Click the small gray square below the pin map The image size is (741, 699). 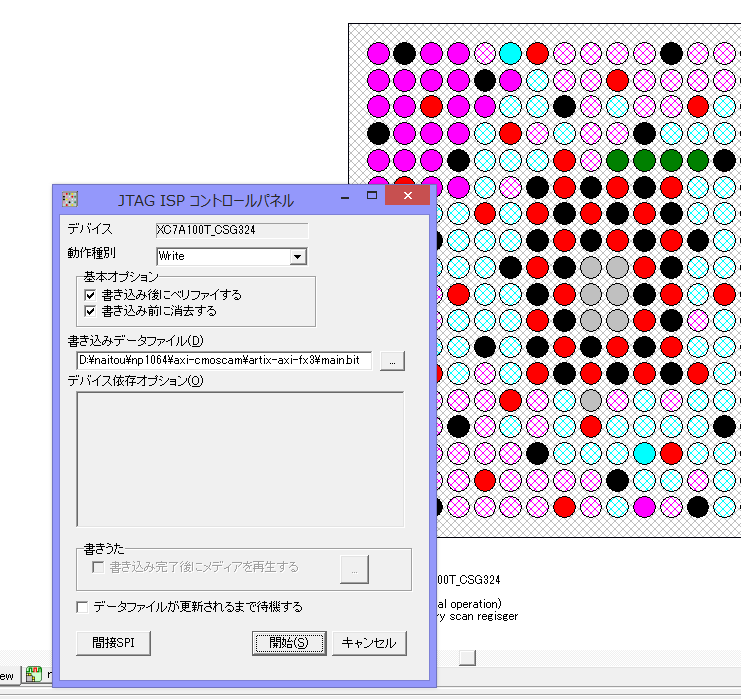tap(467, 657)
